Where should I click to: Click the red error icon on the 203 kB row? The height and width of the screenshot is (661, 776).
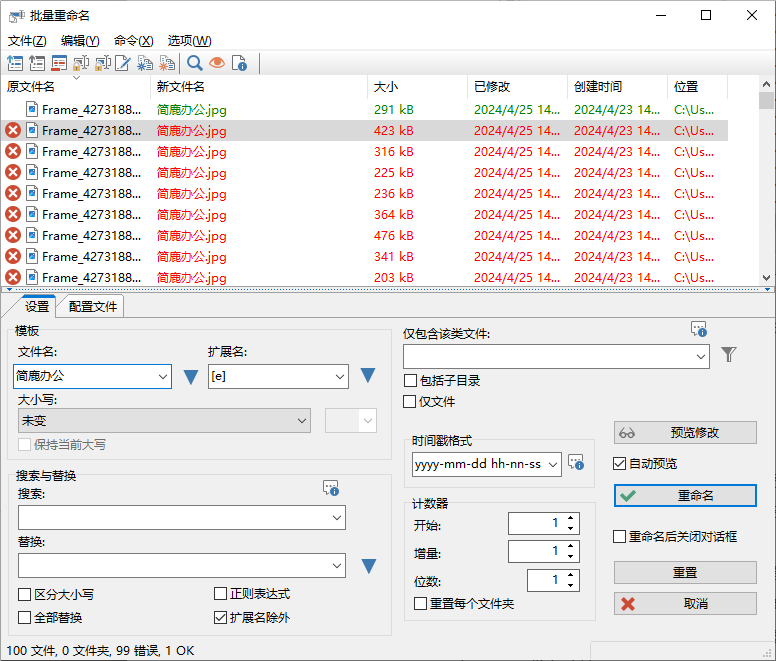(13, 278)
